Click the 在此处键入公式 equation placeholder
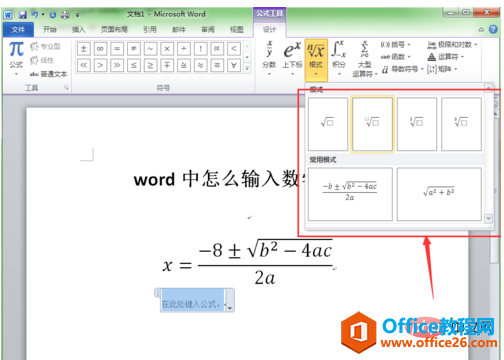The image size is (504, 360). click(192, 300)
